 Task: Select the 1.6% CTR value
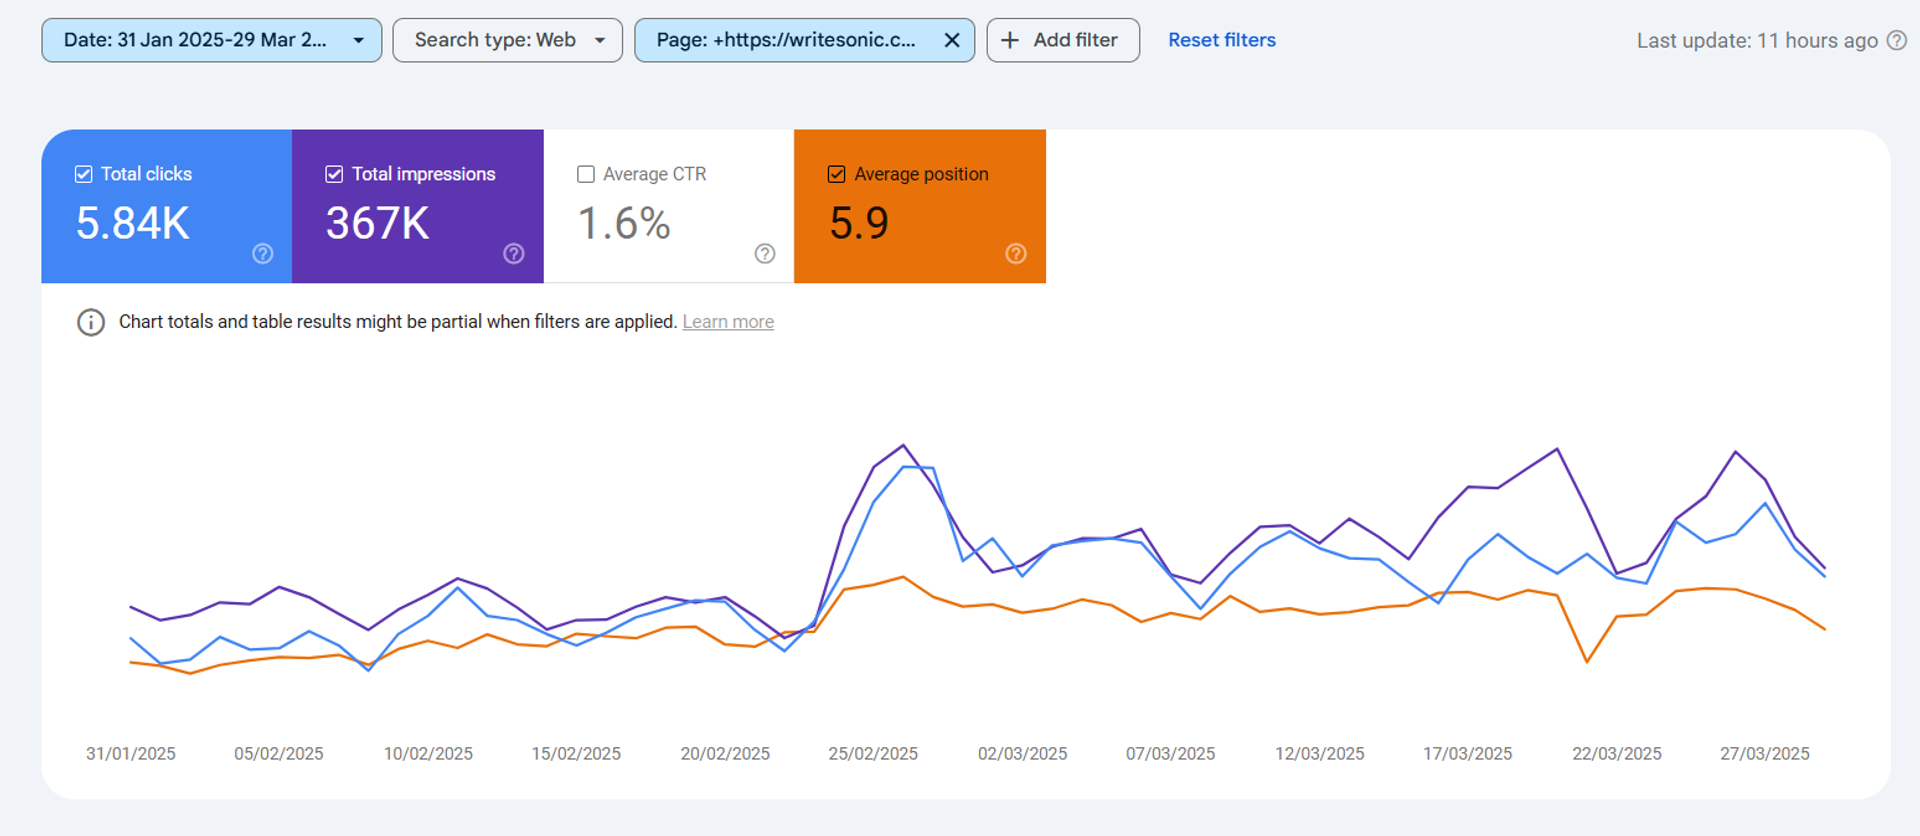(x=625, y=223)
